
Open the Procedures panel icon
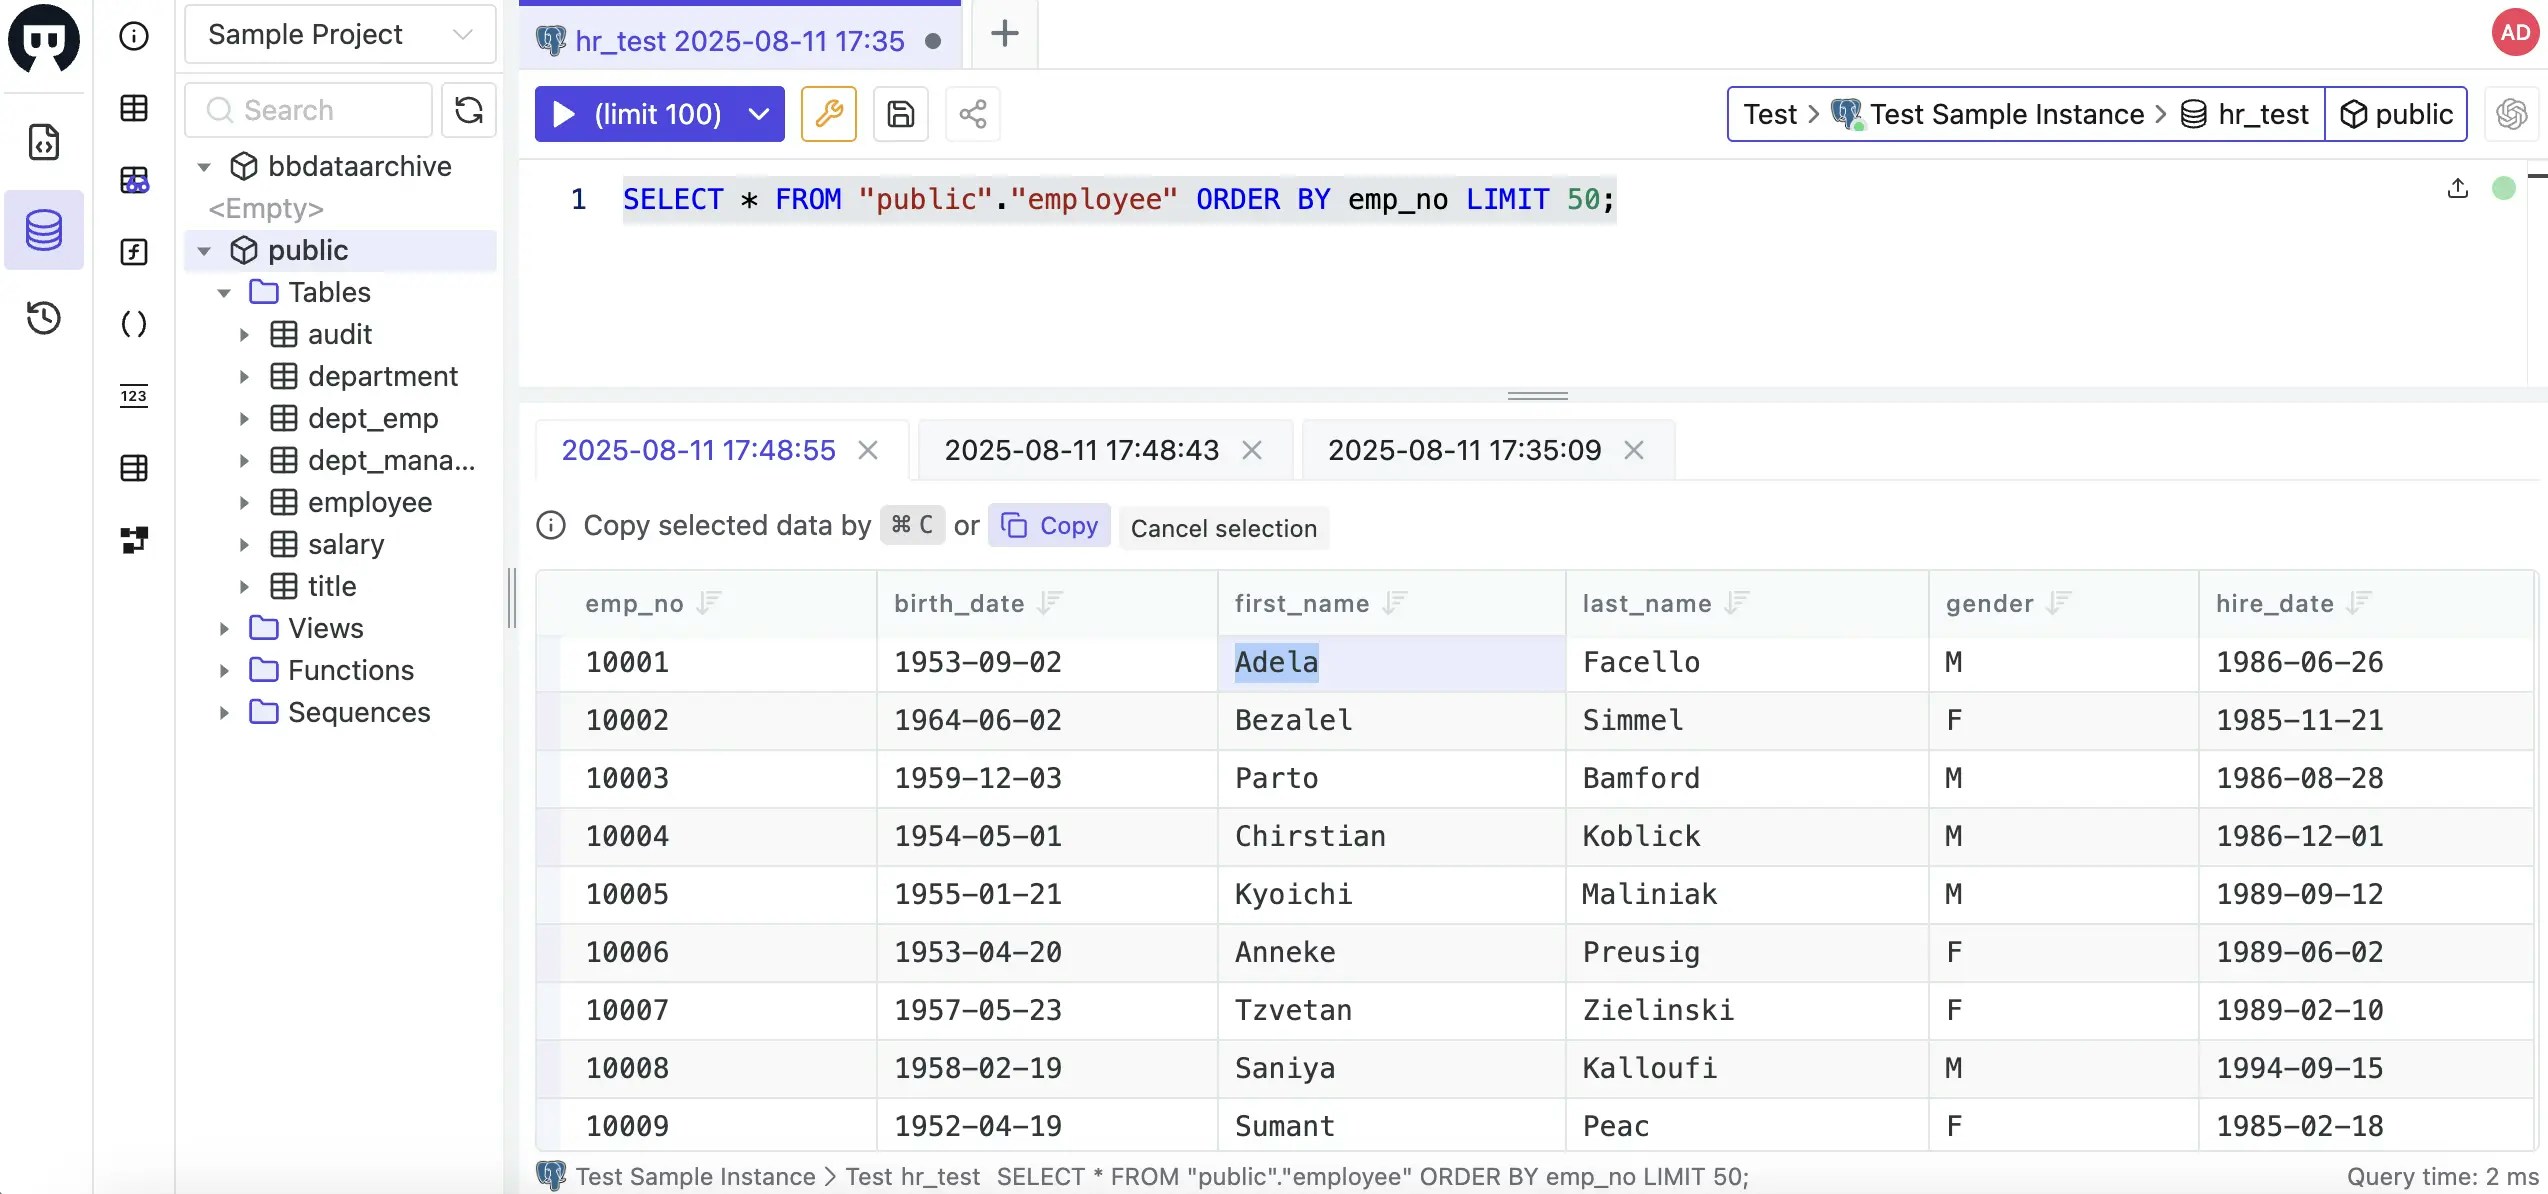135,323
